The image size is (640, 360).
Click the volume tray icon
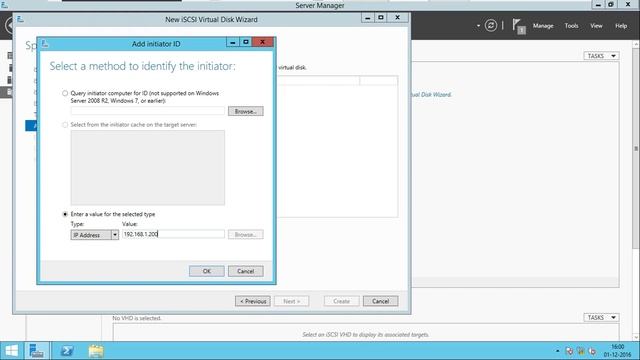(x=592, y=351)
